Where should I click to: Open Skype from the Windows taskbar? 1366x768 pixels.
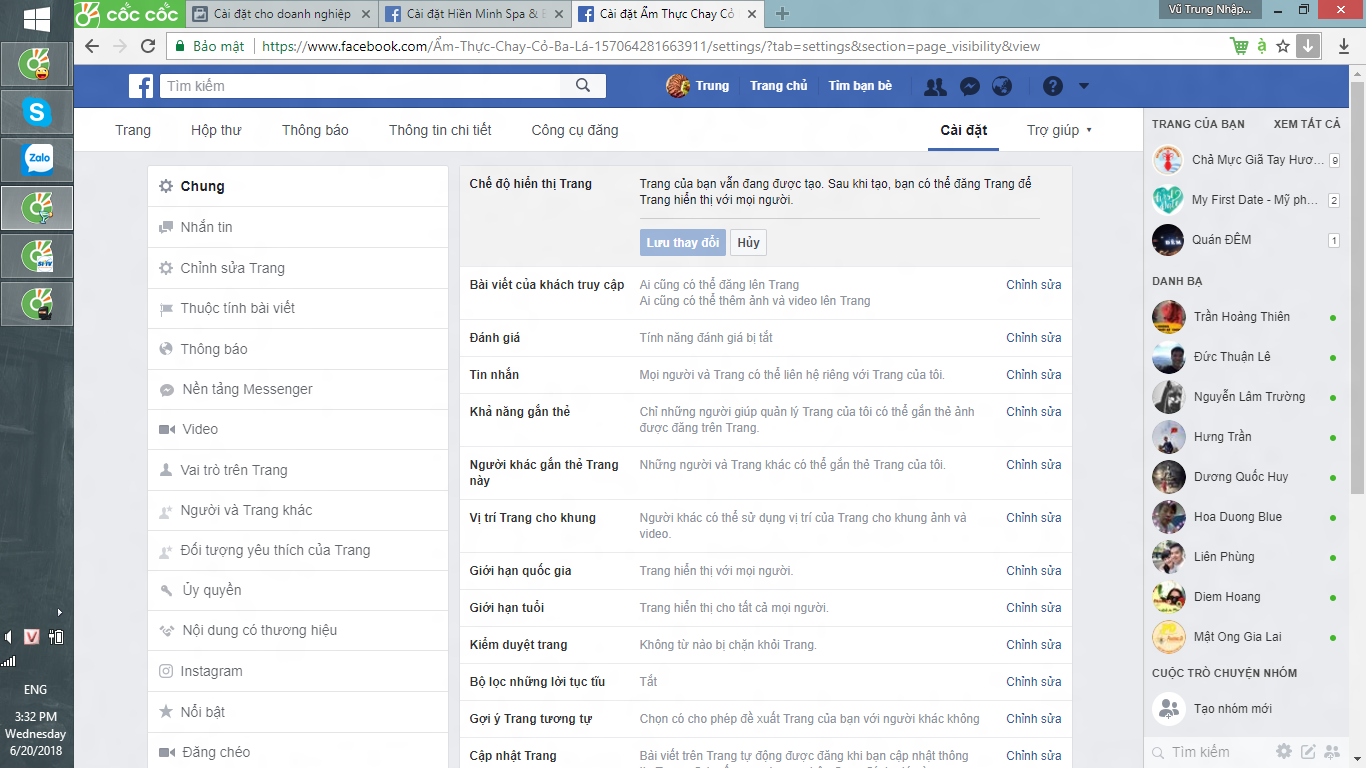37,112
